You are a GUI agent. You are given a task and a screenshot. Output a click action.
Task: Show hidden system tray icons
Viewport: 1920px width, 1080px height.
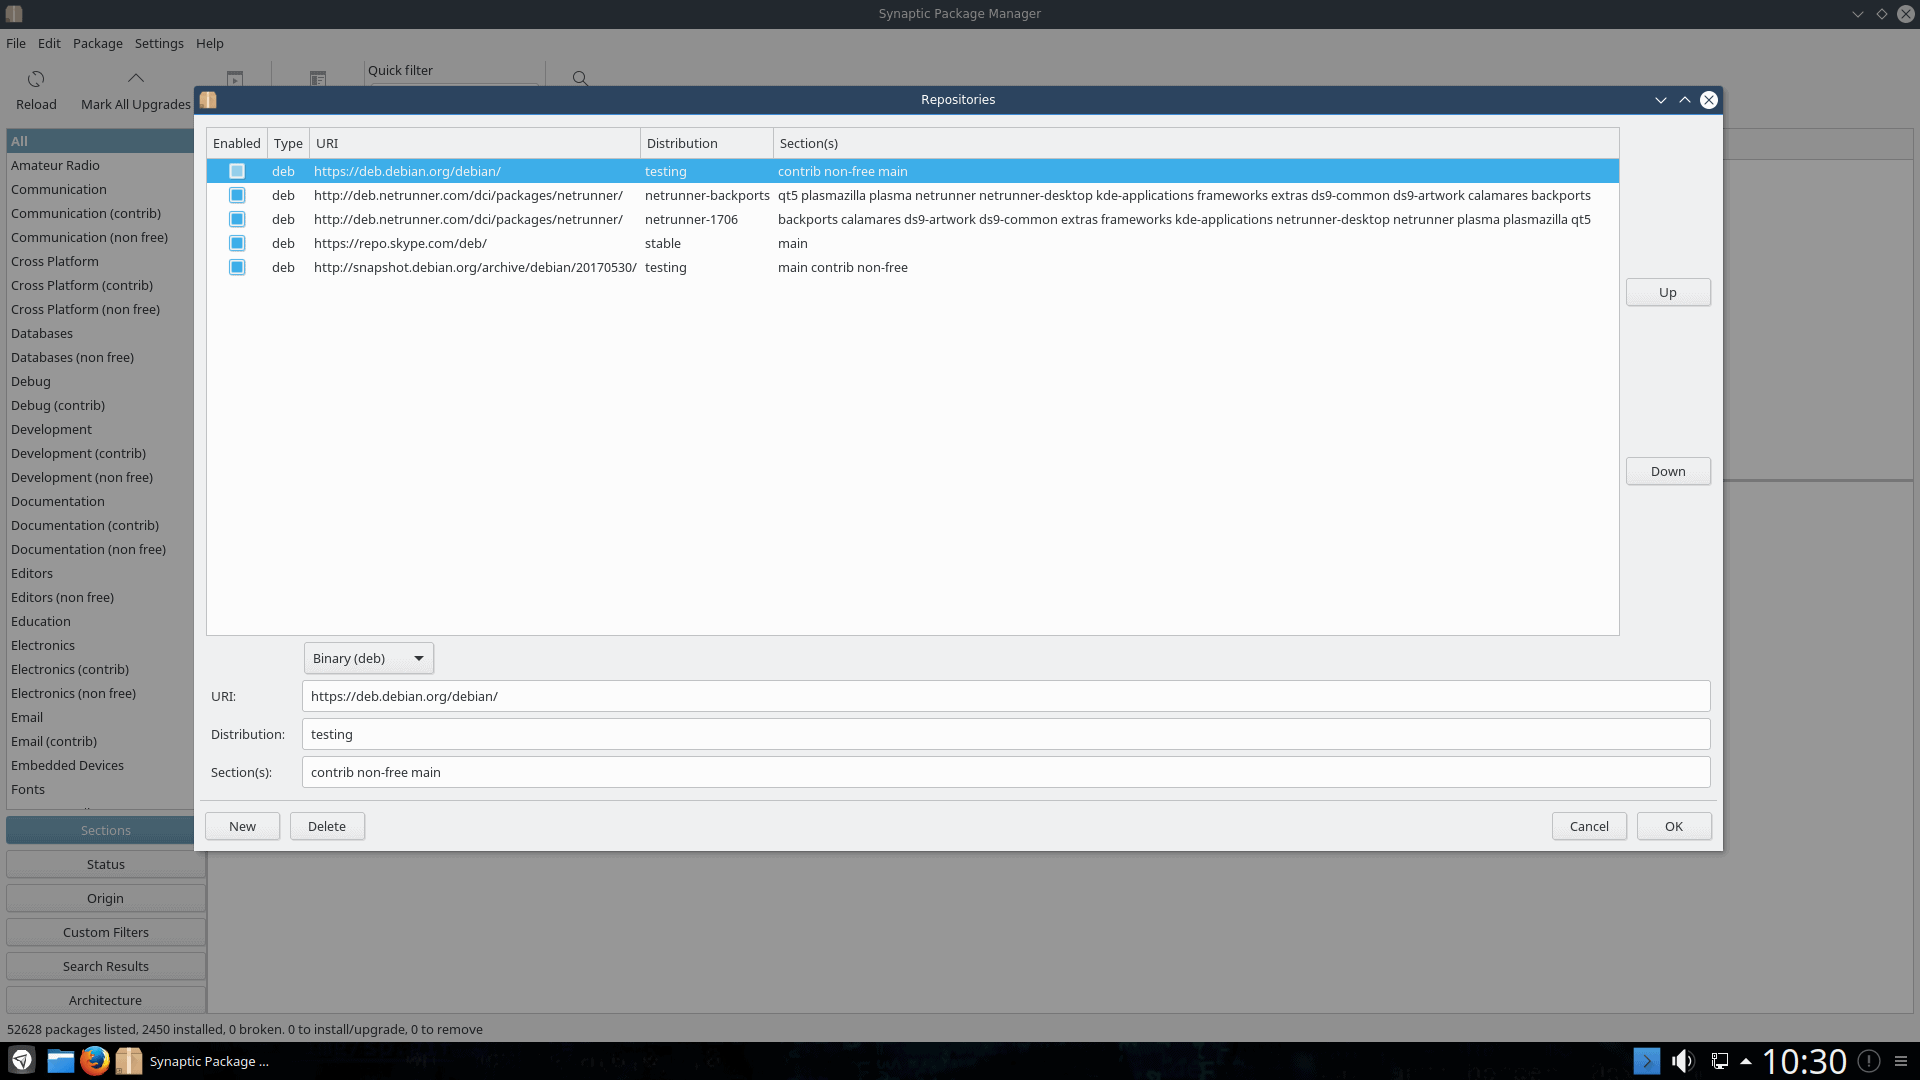pos(1746,1061)
